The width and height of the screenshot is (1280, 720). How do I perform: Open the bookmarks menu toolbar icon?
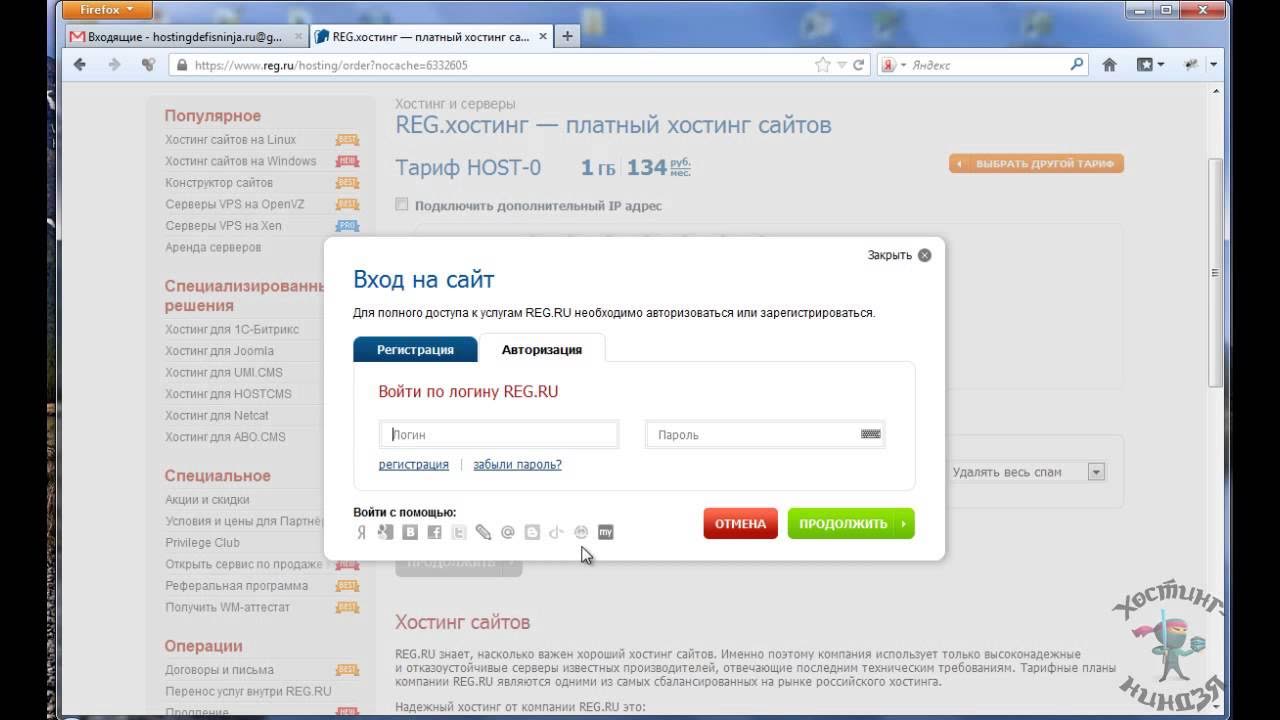[1145, 65]
